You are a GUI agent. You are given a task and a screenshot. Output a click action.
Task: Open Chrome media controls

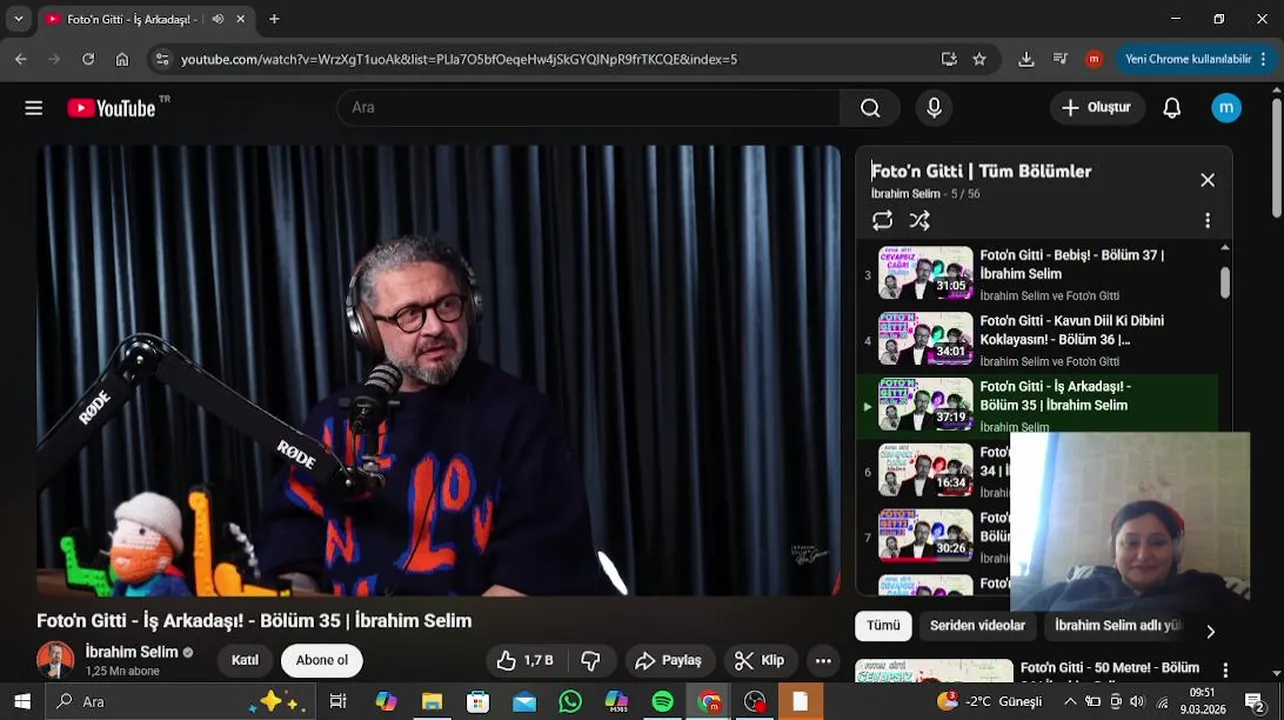click(x=1060, y=59)
